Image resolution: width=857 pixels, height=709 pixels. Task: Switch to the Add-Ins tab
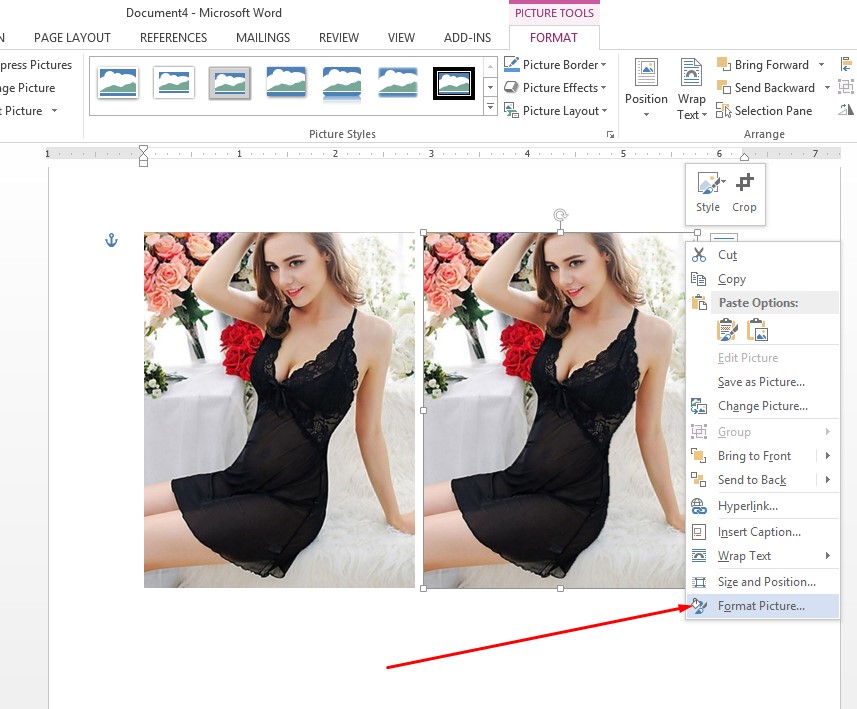coord(467,37)
